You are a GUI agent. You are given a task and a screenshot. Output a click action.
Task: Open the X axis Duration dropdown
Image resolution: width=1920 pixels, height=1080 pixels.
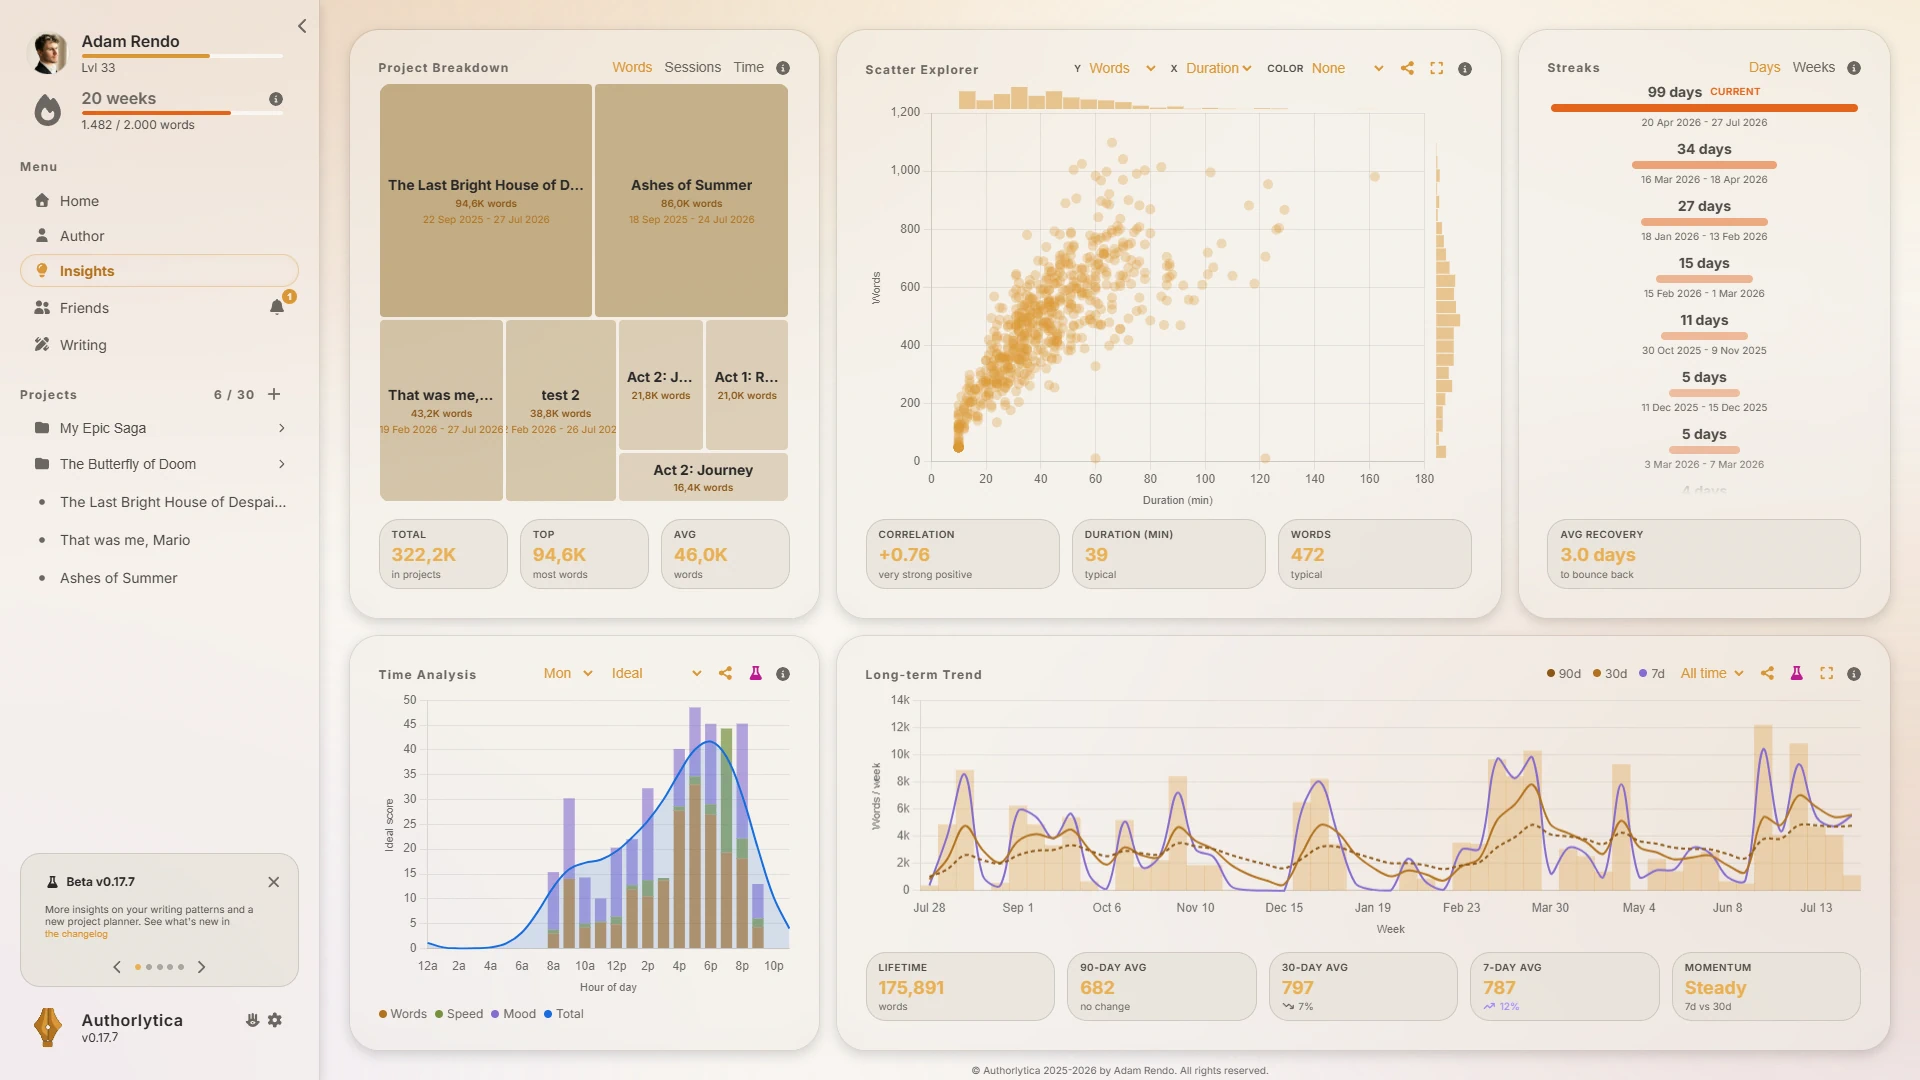1218,68
